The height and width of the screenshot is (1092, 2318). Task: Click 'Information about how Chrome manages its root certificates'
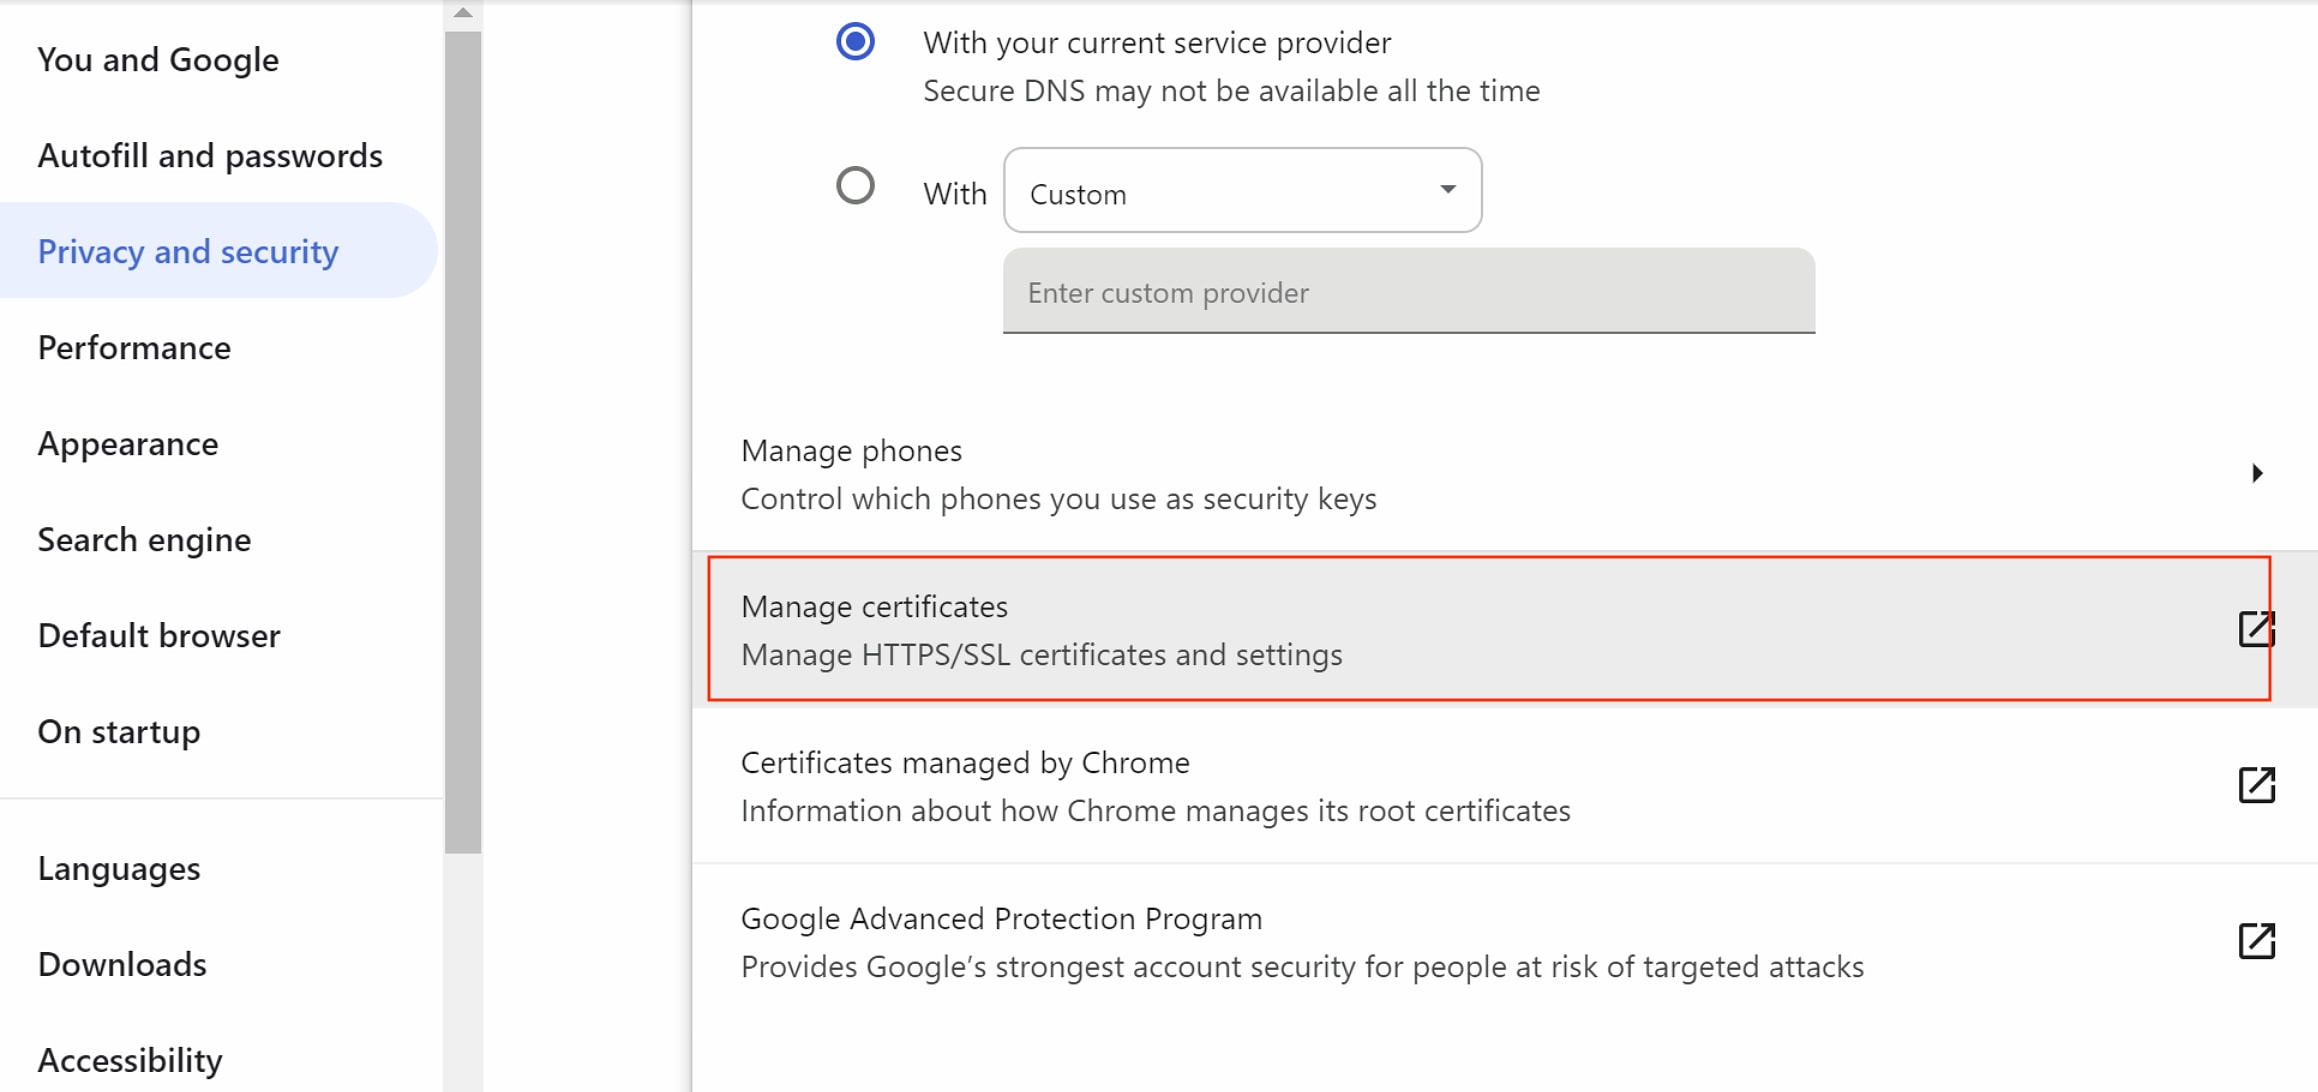1155,810
